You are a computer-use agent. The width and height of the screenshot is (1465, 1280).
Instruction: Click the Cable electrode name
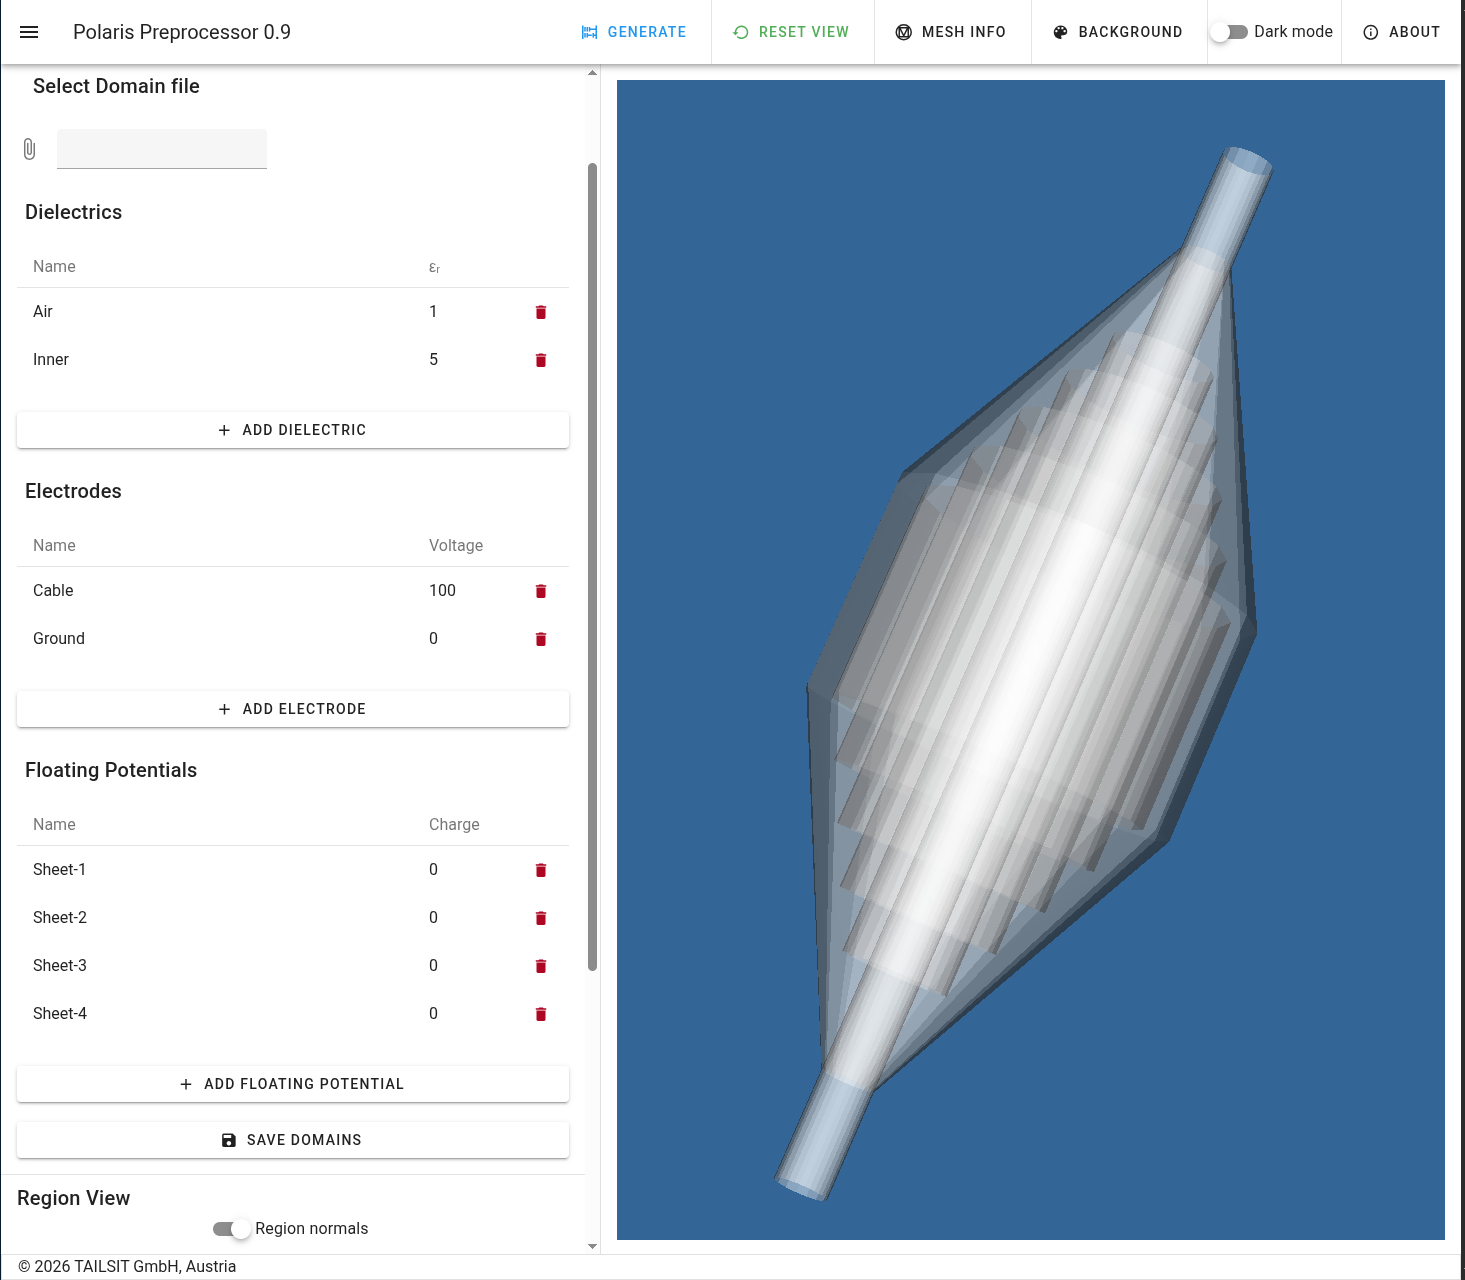click(x=53, y=591)
